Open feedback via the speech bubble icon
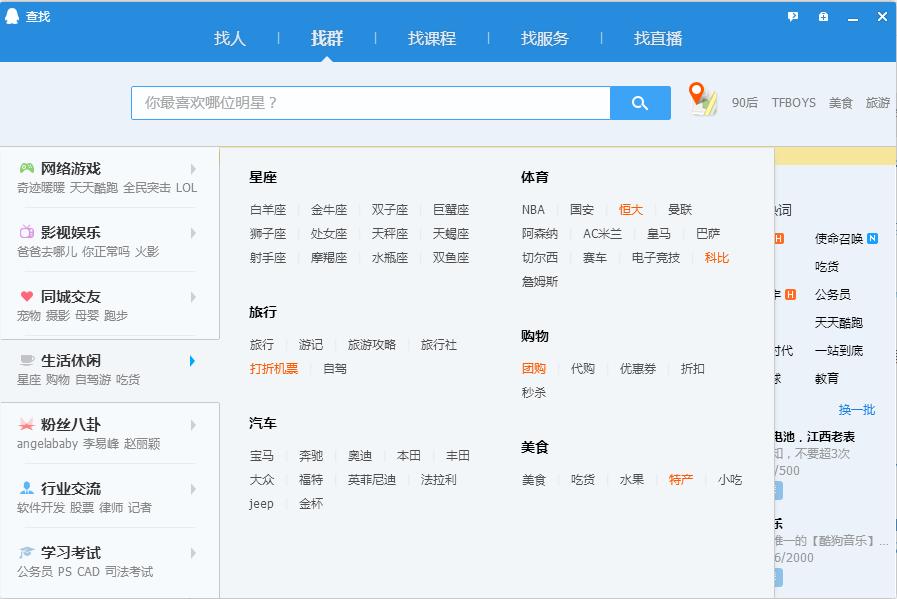 (x=791, y=16)
